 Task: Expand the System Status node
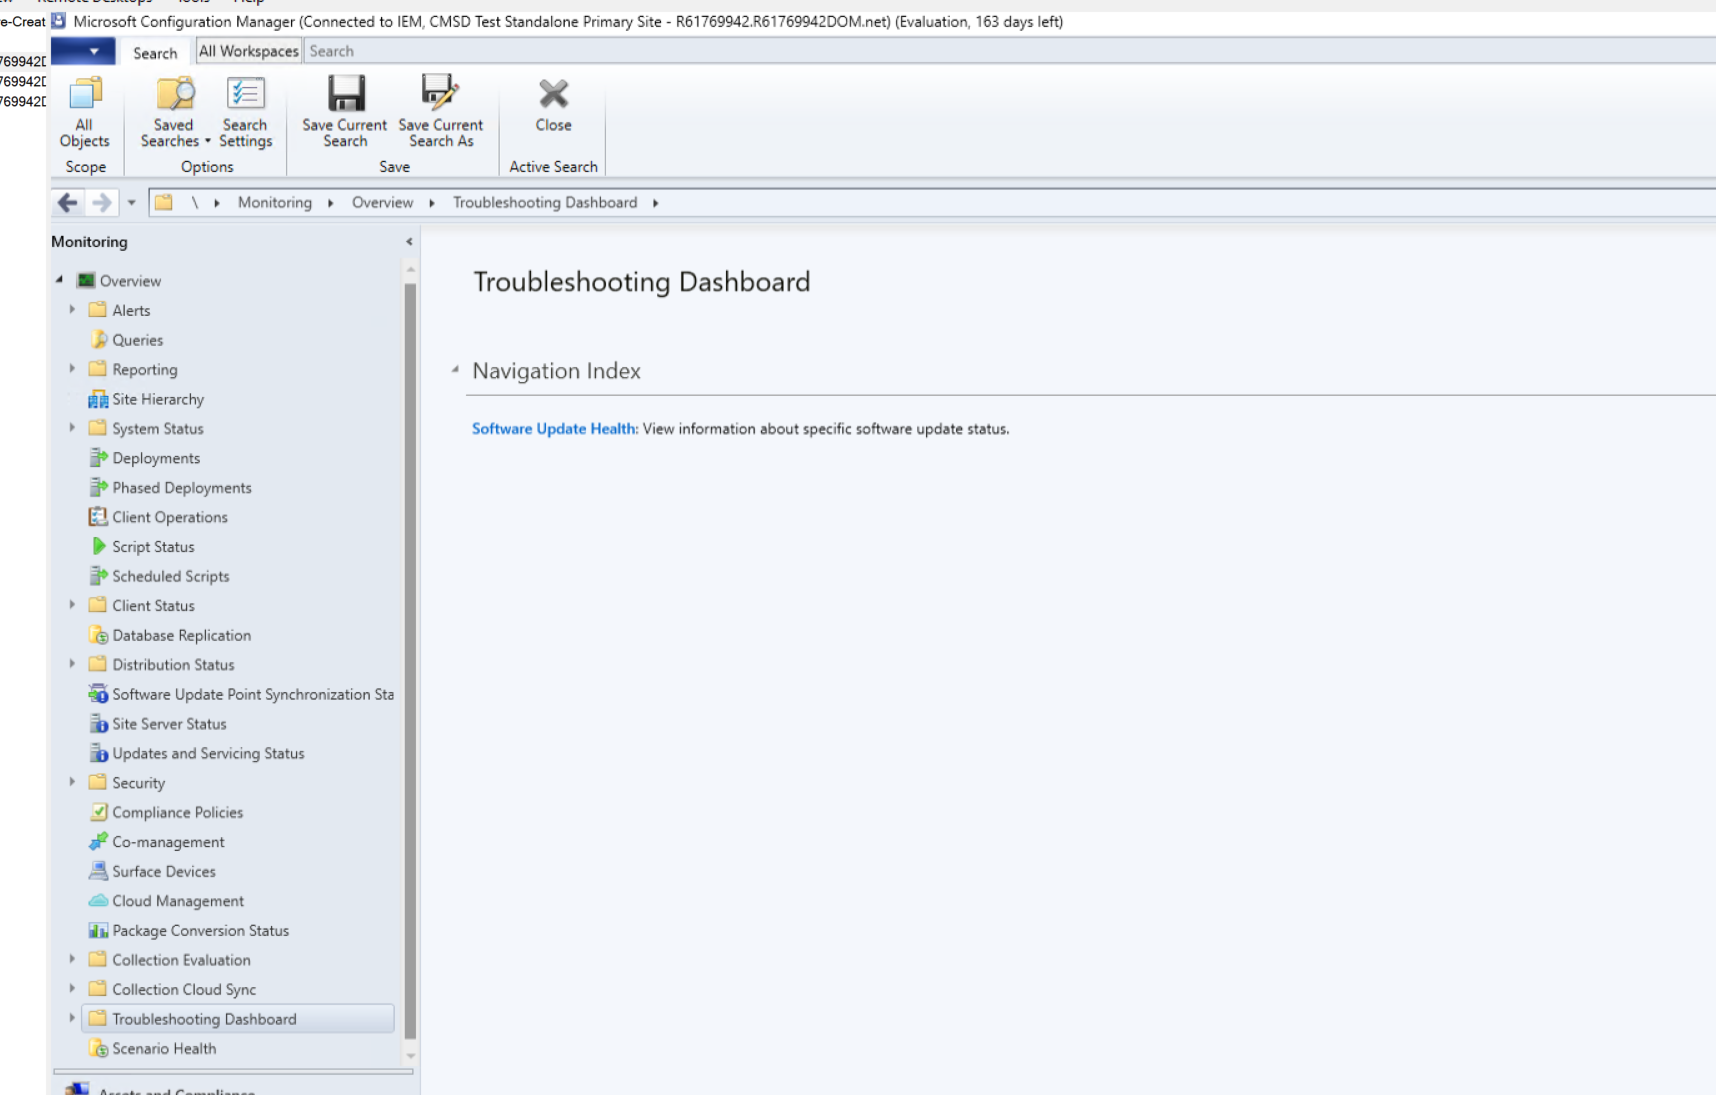tap(72, 428)
